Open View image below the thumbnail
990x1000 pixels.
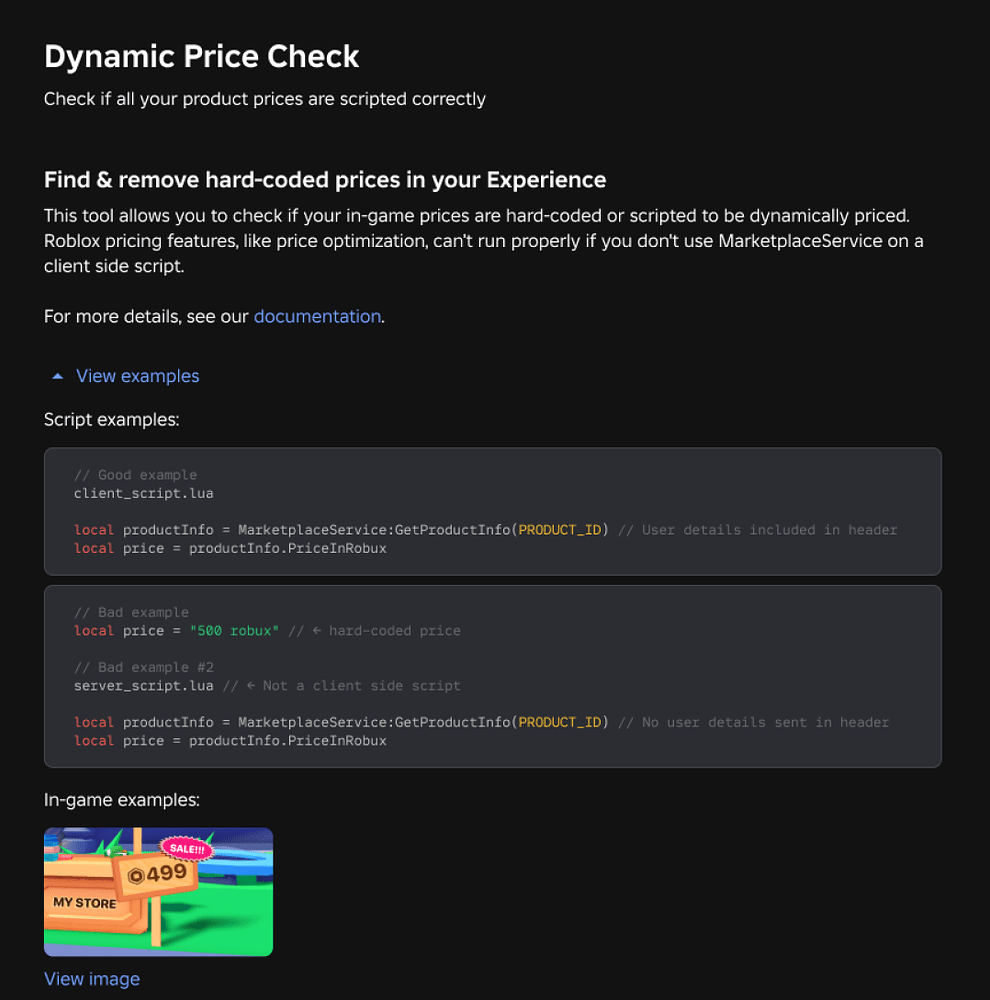91,978
